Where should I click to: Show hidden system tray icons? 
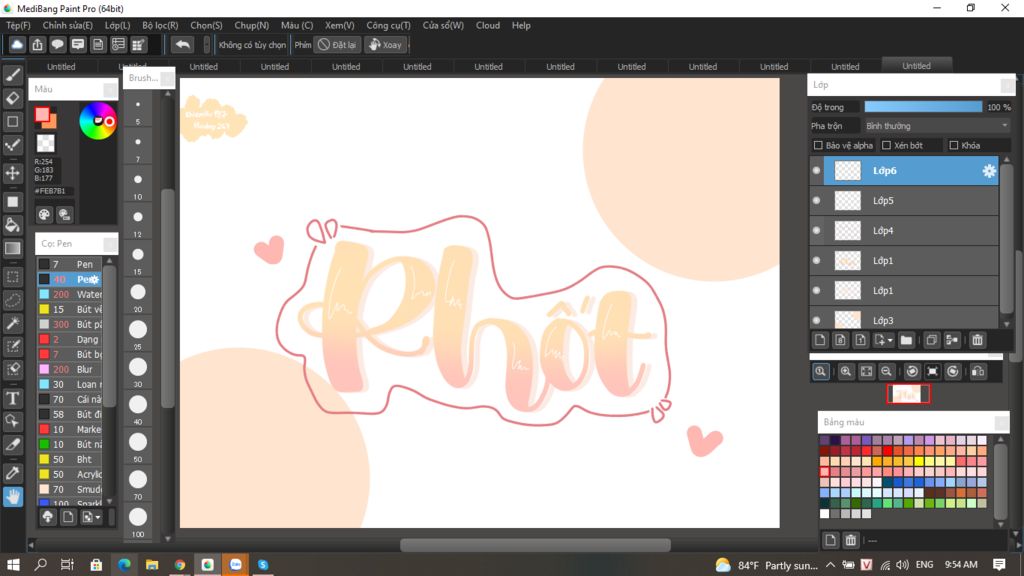tap(830, 564)
